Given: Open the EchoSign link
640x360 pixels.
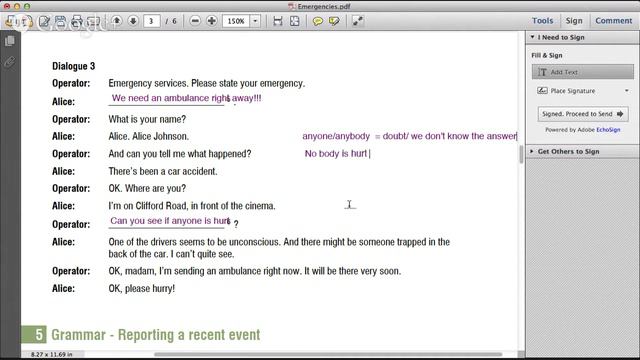Looking at the screenshot, I should tap(608, 130).
